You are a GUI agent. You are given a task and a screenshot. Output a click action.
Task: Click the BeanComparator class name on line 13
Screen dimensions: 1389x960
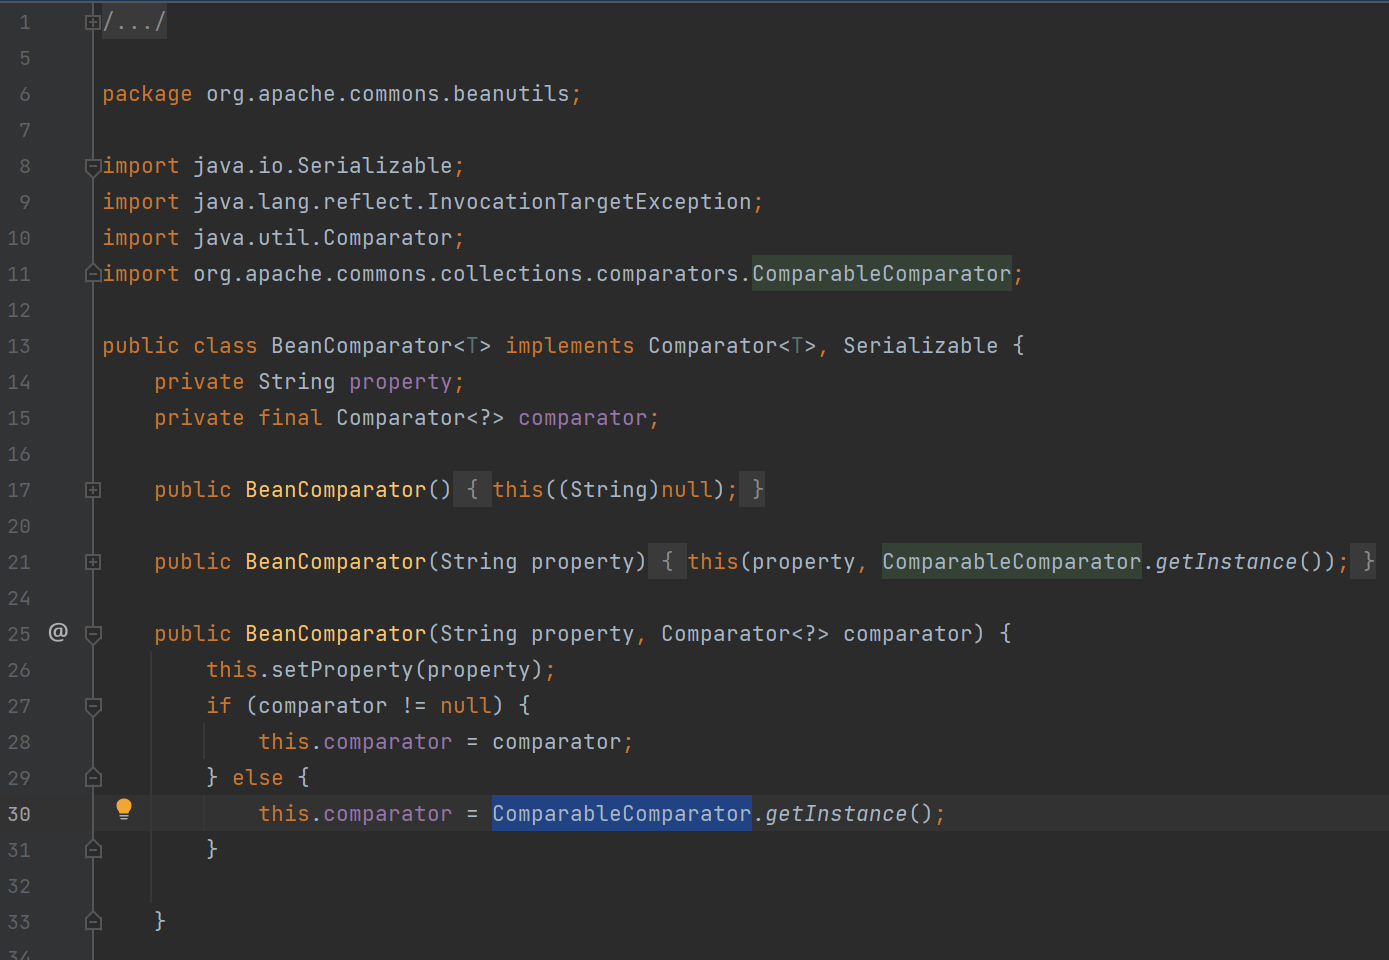coord(361,346)
